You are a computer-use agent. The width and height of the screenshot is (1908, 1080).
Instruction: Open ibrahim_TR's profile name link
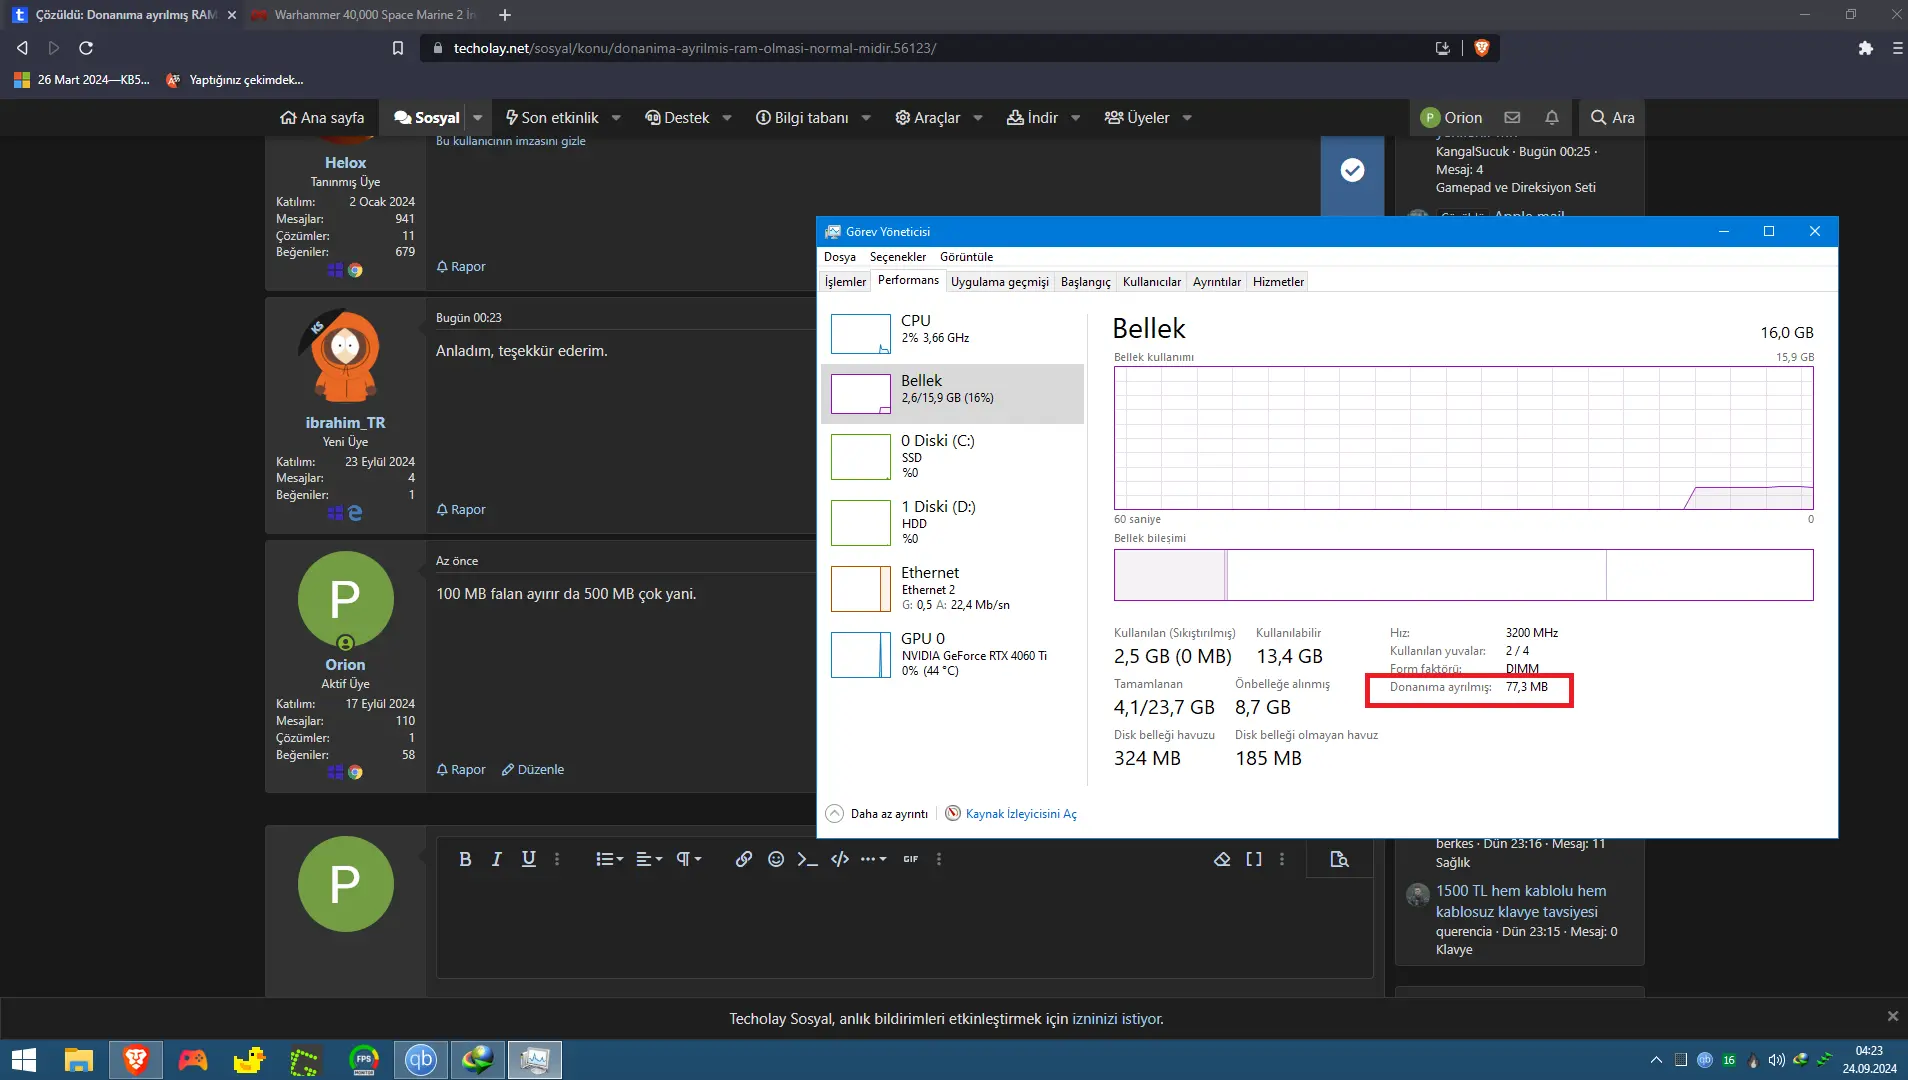(x=345, y=423)
